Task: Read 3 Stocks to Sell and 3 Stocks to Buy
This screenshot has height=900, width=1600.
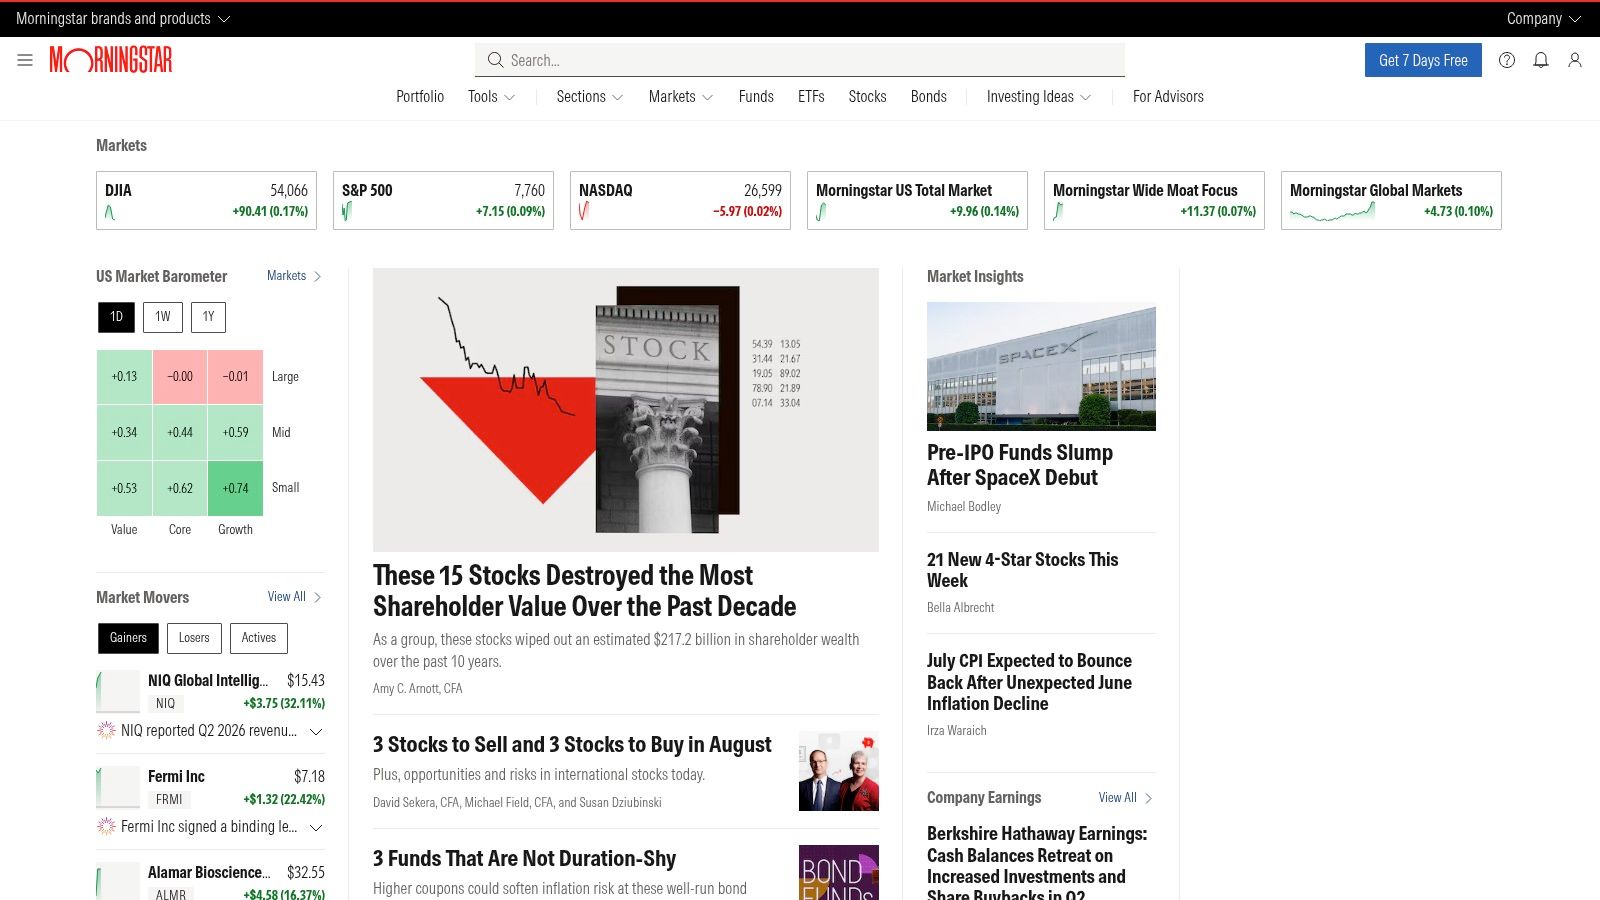Action: (572, 745)
